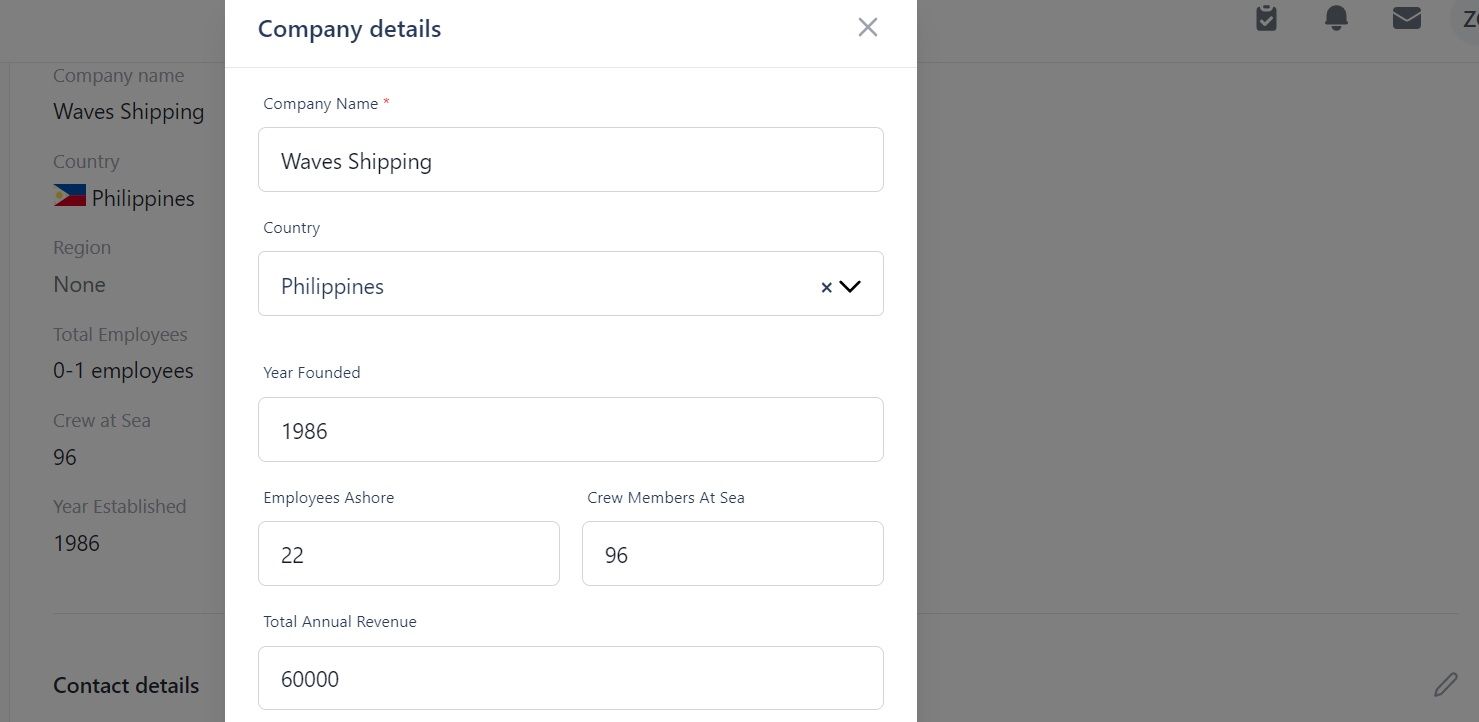This screenshot has width=1479, height=722.
Task: Open the mail envelope icon
Action: (x=1407, y=18)
